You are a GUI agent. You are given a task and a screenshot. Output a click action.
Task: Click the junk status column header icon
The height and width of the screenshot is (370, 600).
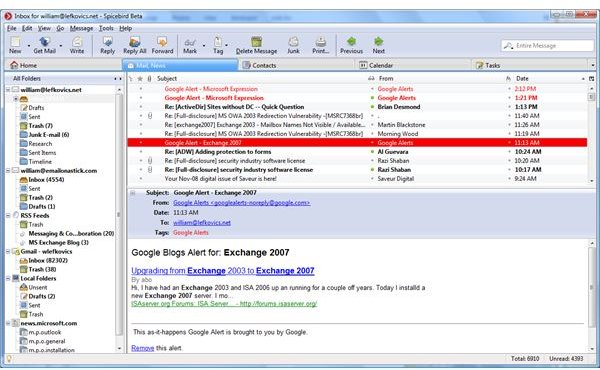tap(509, 78)
